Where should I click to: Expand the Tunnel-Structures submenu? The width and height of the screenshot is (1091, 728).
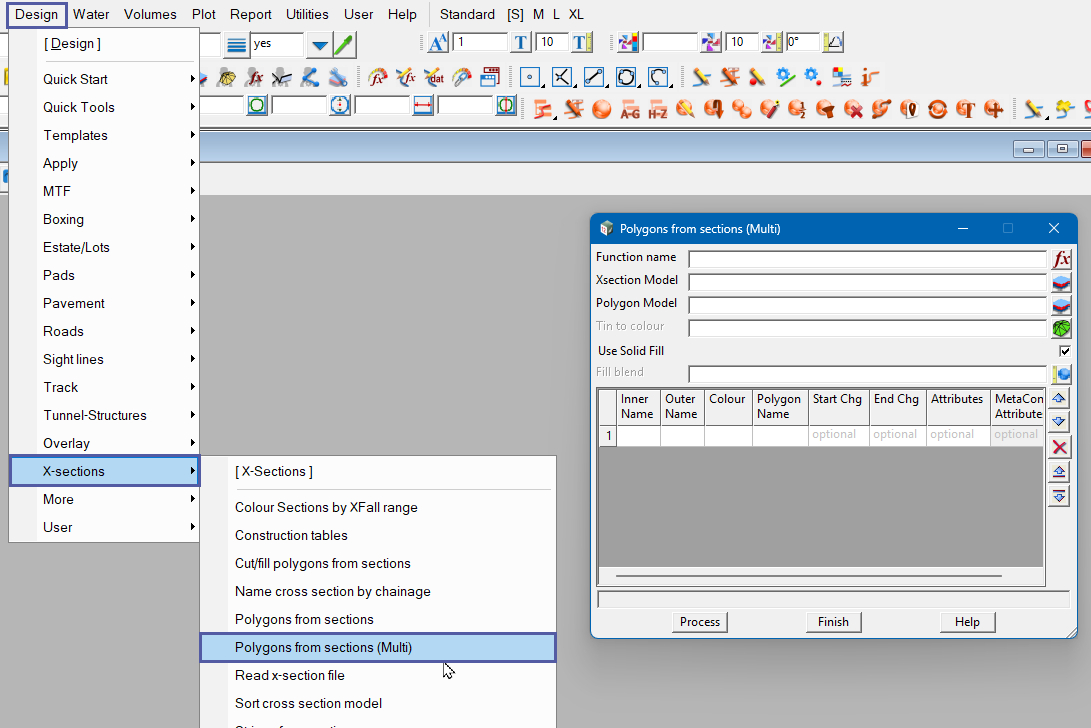coord(105,415)
